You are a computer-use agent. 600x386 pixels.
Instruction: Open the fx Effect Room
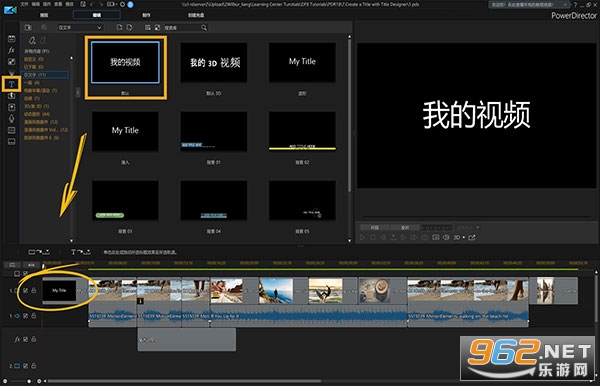click(11, 50)
